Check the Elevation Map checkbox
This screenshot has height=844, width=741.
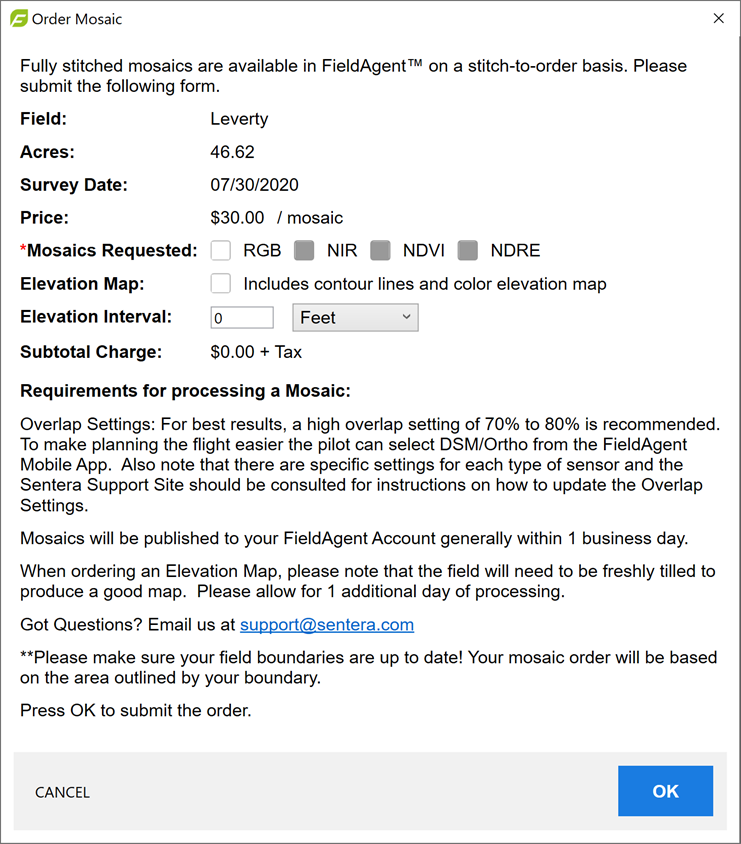click(221, 284)
